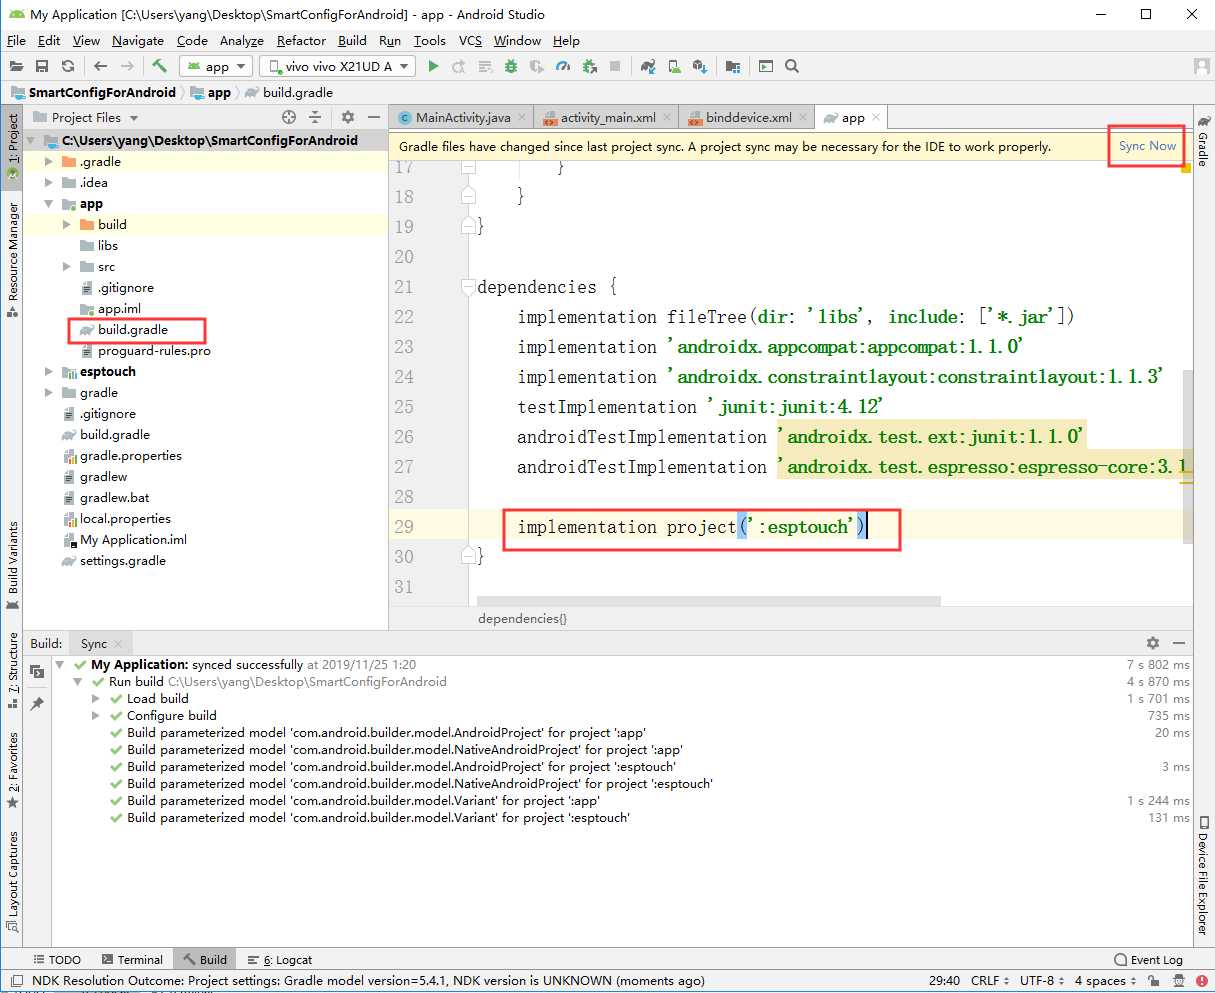Open the AVD Manager icon
The height and width of the screenshot is (993, 1215).
pyautogui.click(x=674, y=66)
